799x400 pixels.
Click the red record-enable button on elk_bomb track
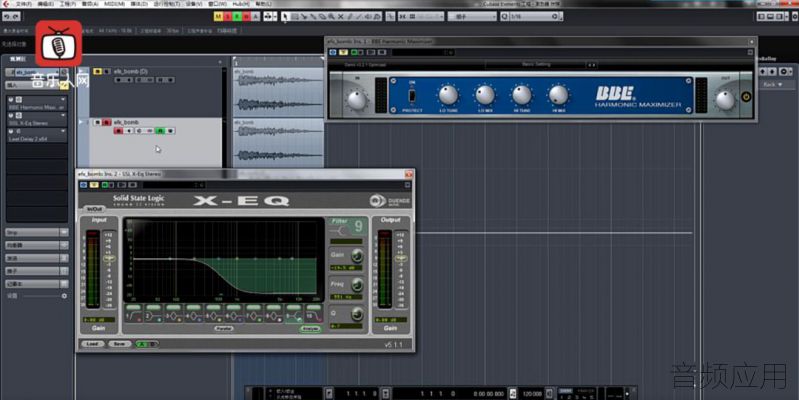point(118,131)
